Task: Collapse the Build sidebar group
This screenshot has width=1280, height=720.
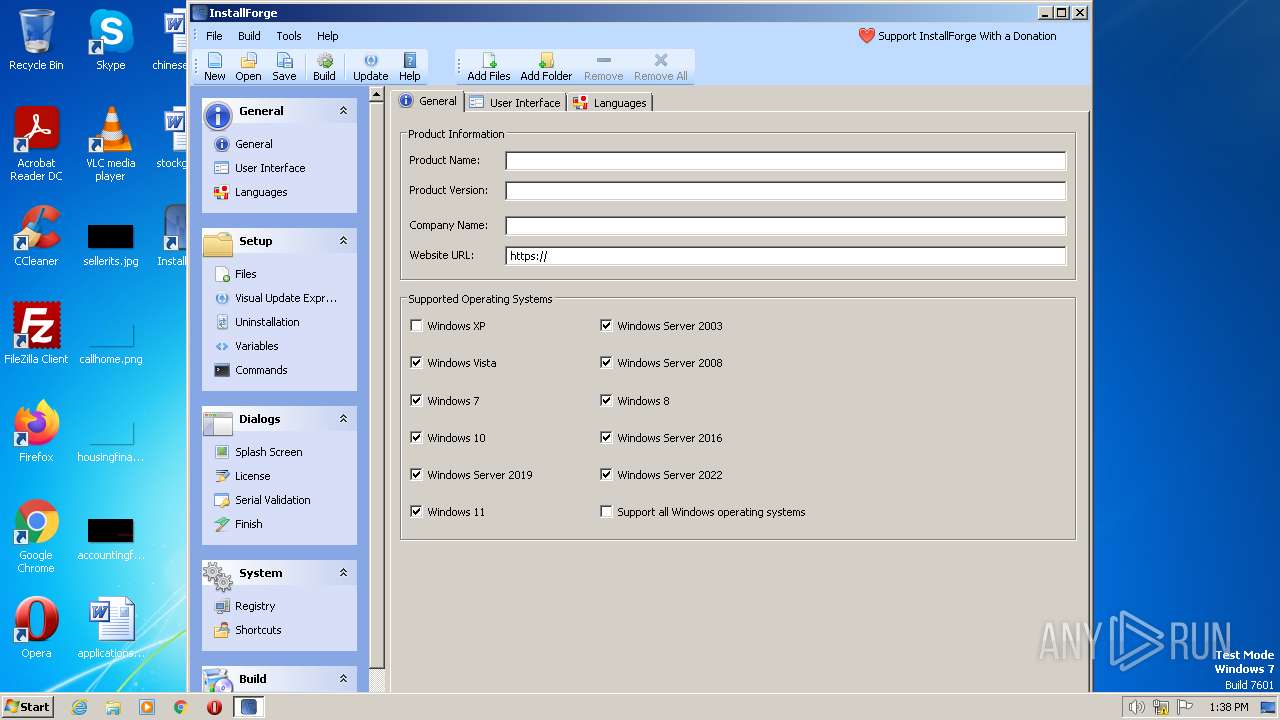Action: pos(343,679)
